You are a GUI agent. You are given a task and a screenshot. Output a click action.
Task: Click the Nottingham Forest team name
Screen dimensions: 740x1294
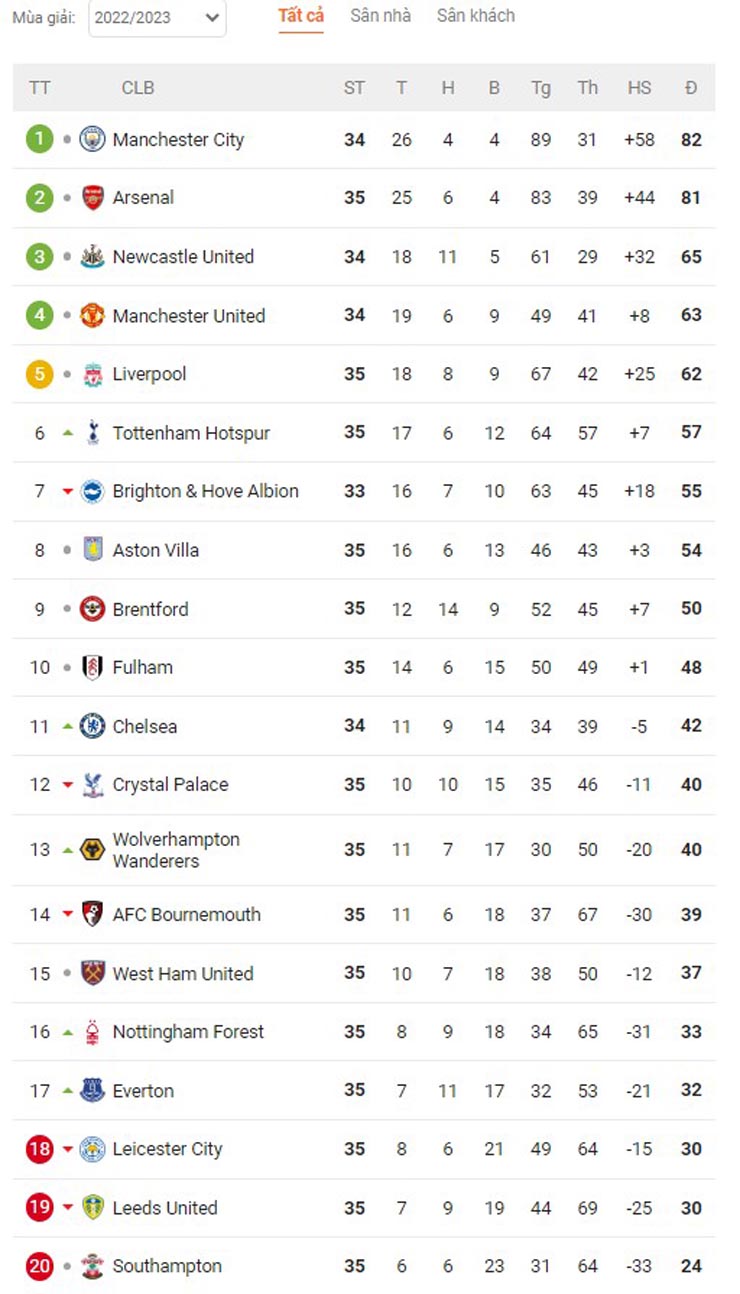coord(188,1031)
